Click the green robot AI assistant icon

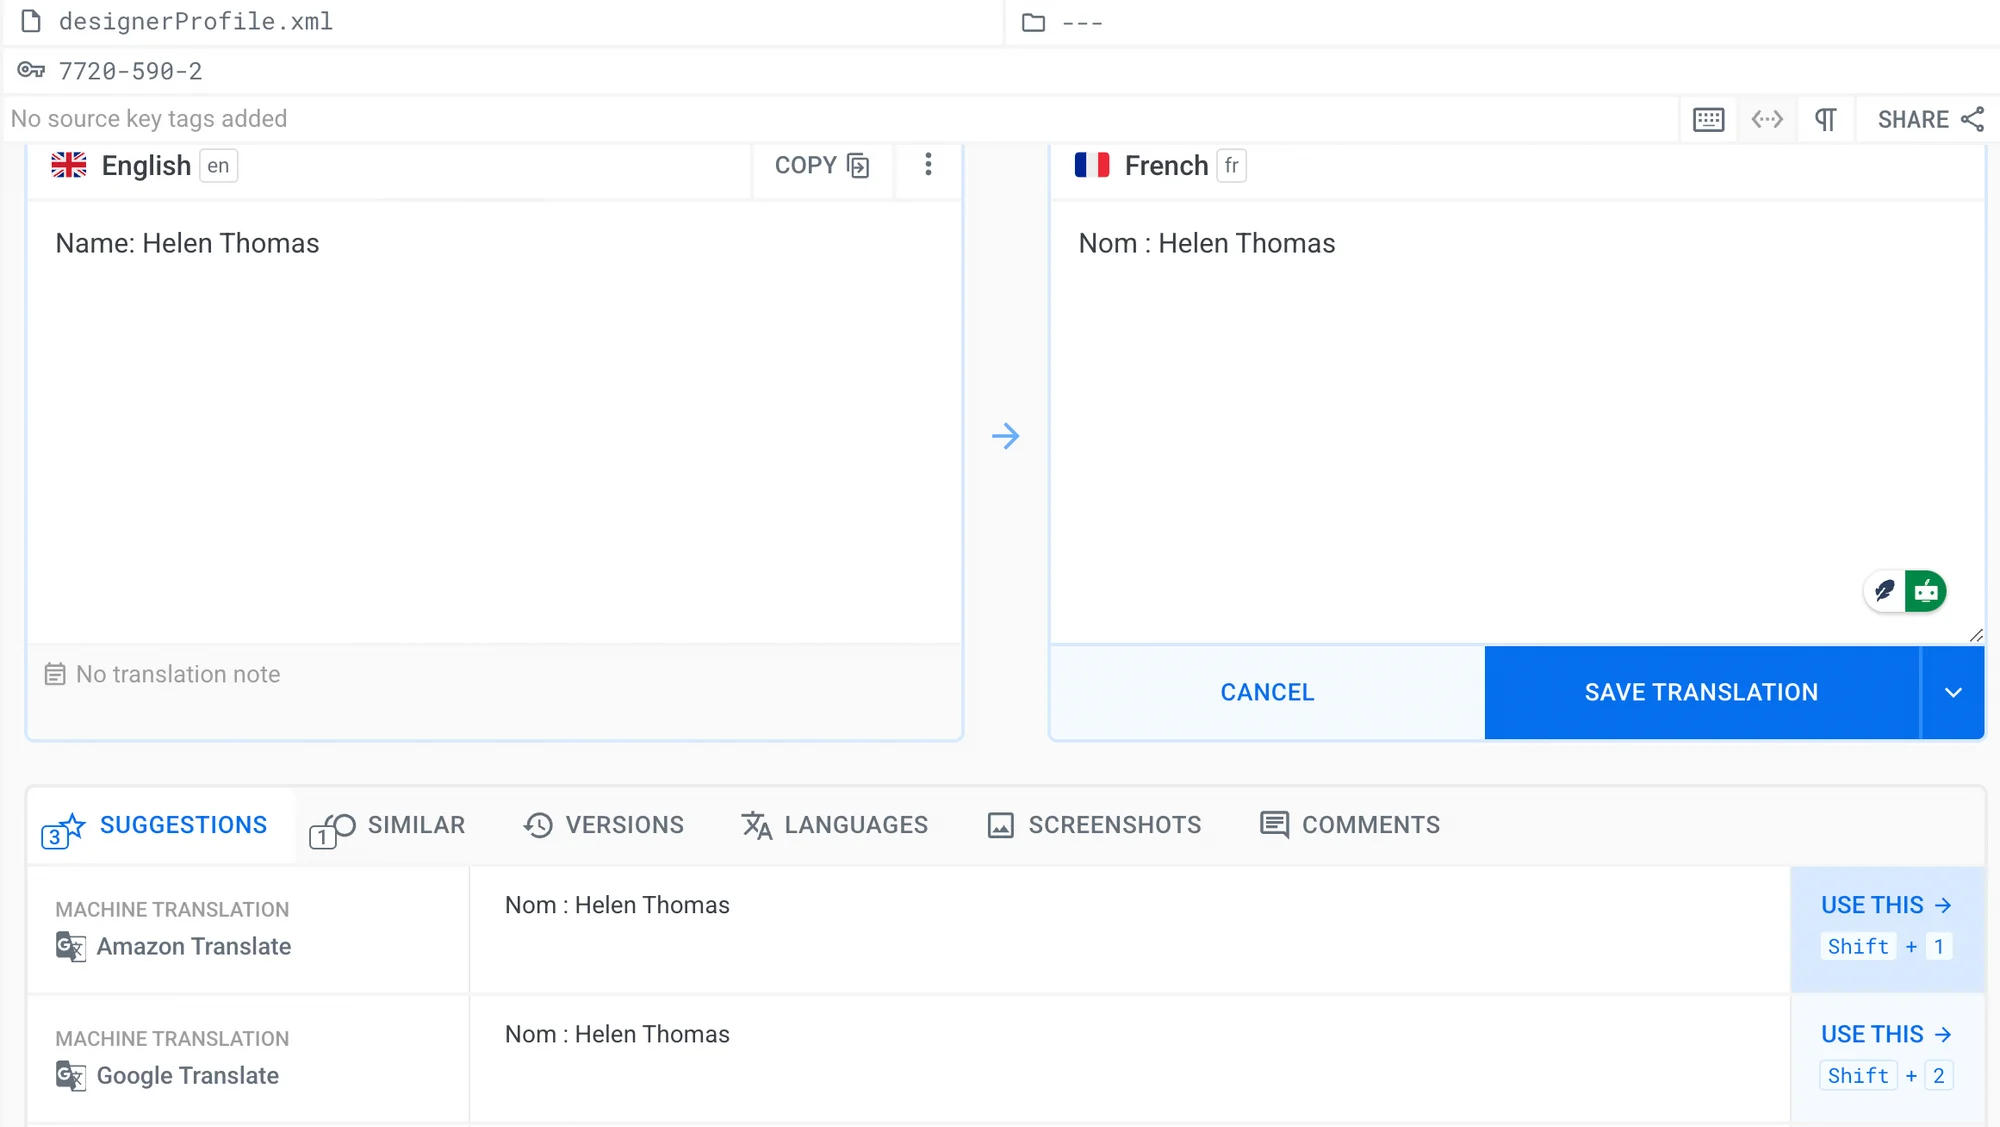(x=1925, y=592)
